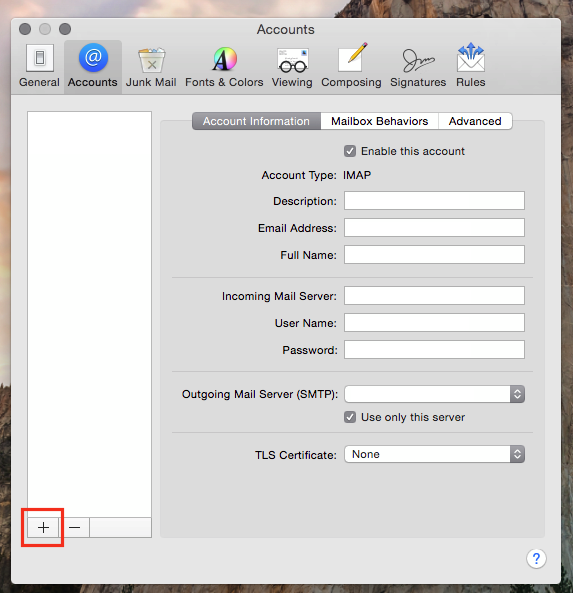Open the General preferences pane
573x593 pixels.
pyautogui.click(x=39, y=66)
